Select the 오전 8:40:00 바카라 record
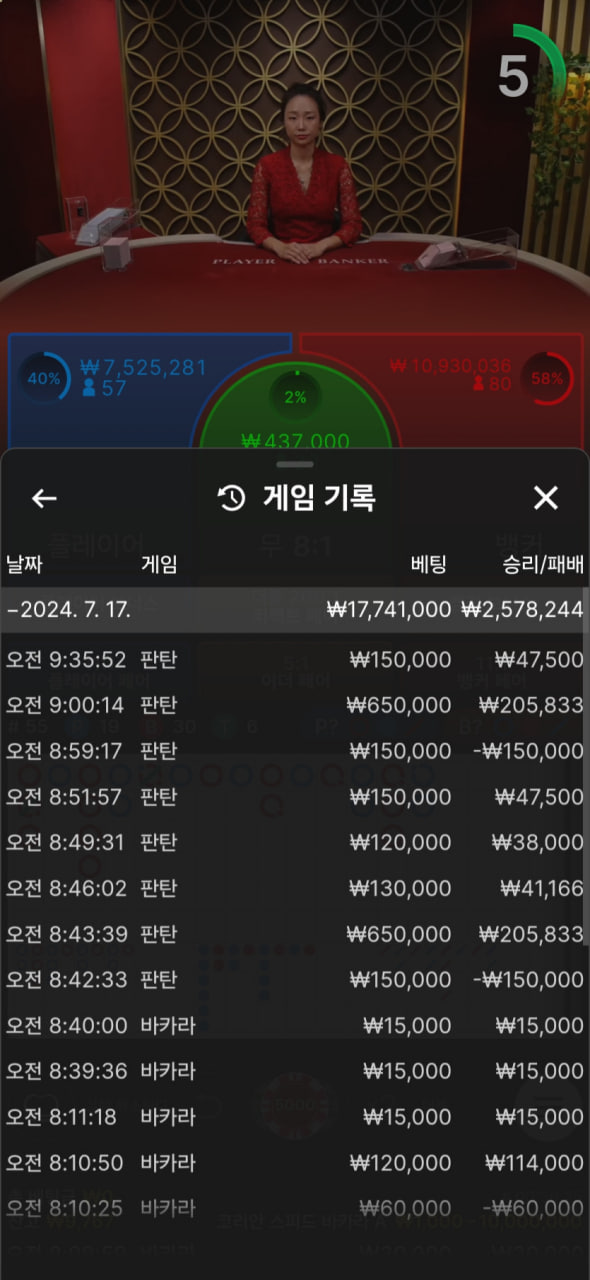The width and height of the screenshot is (590, 1280). coord(293,1025)
